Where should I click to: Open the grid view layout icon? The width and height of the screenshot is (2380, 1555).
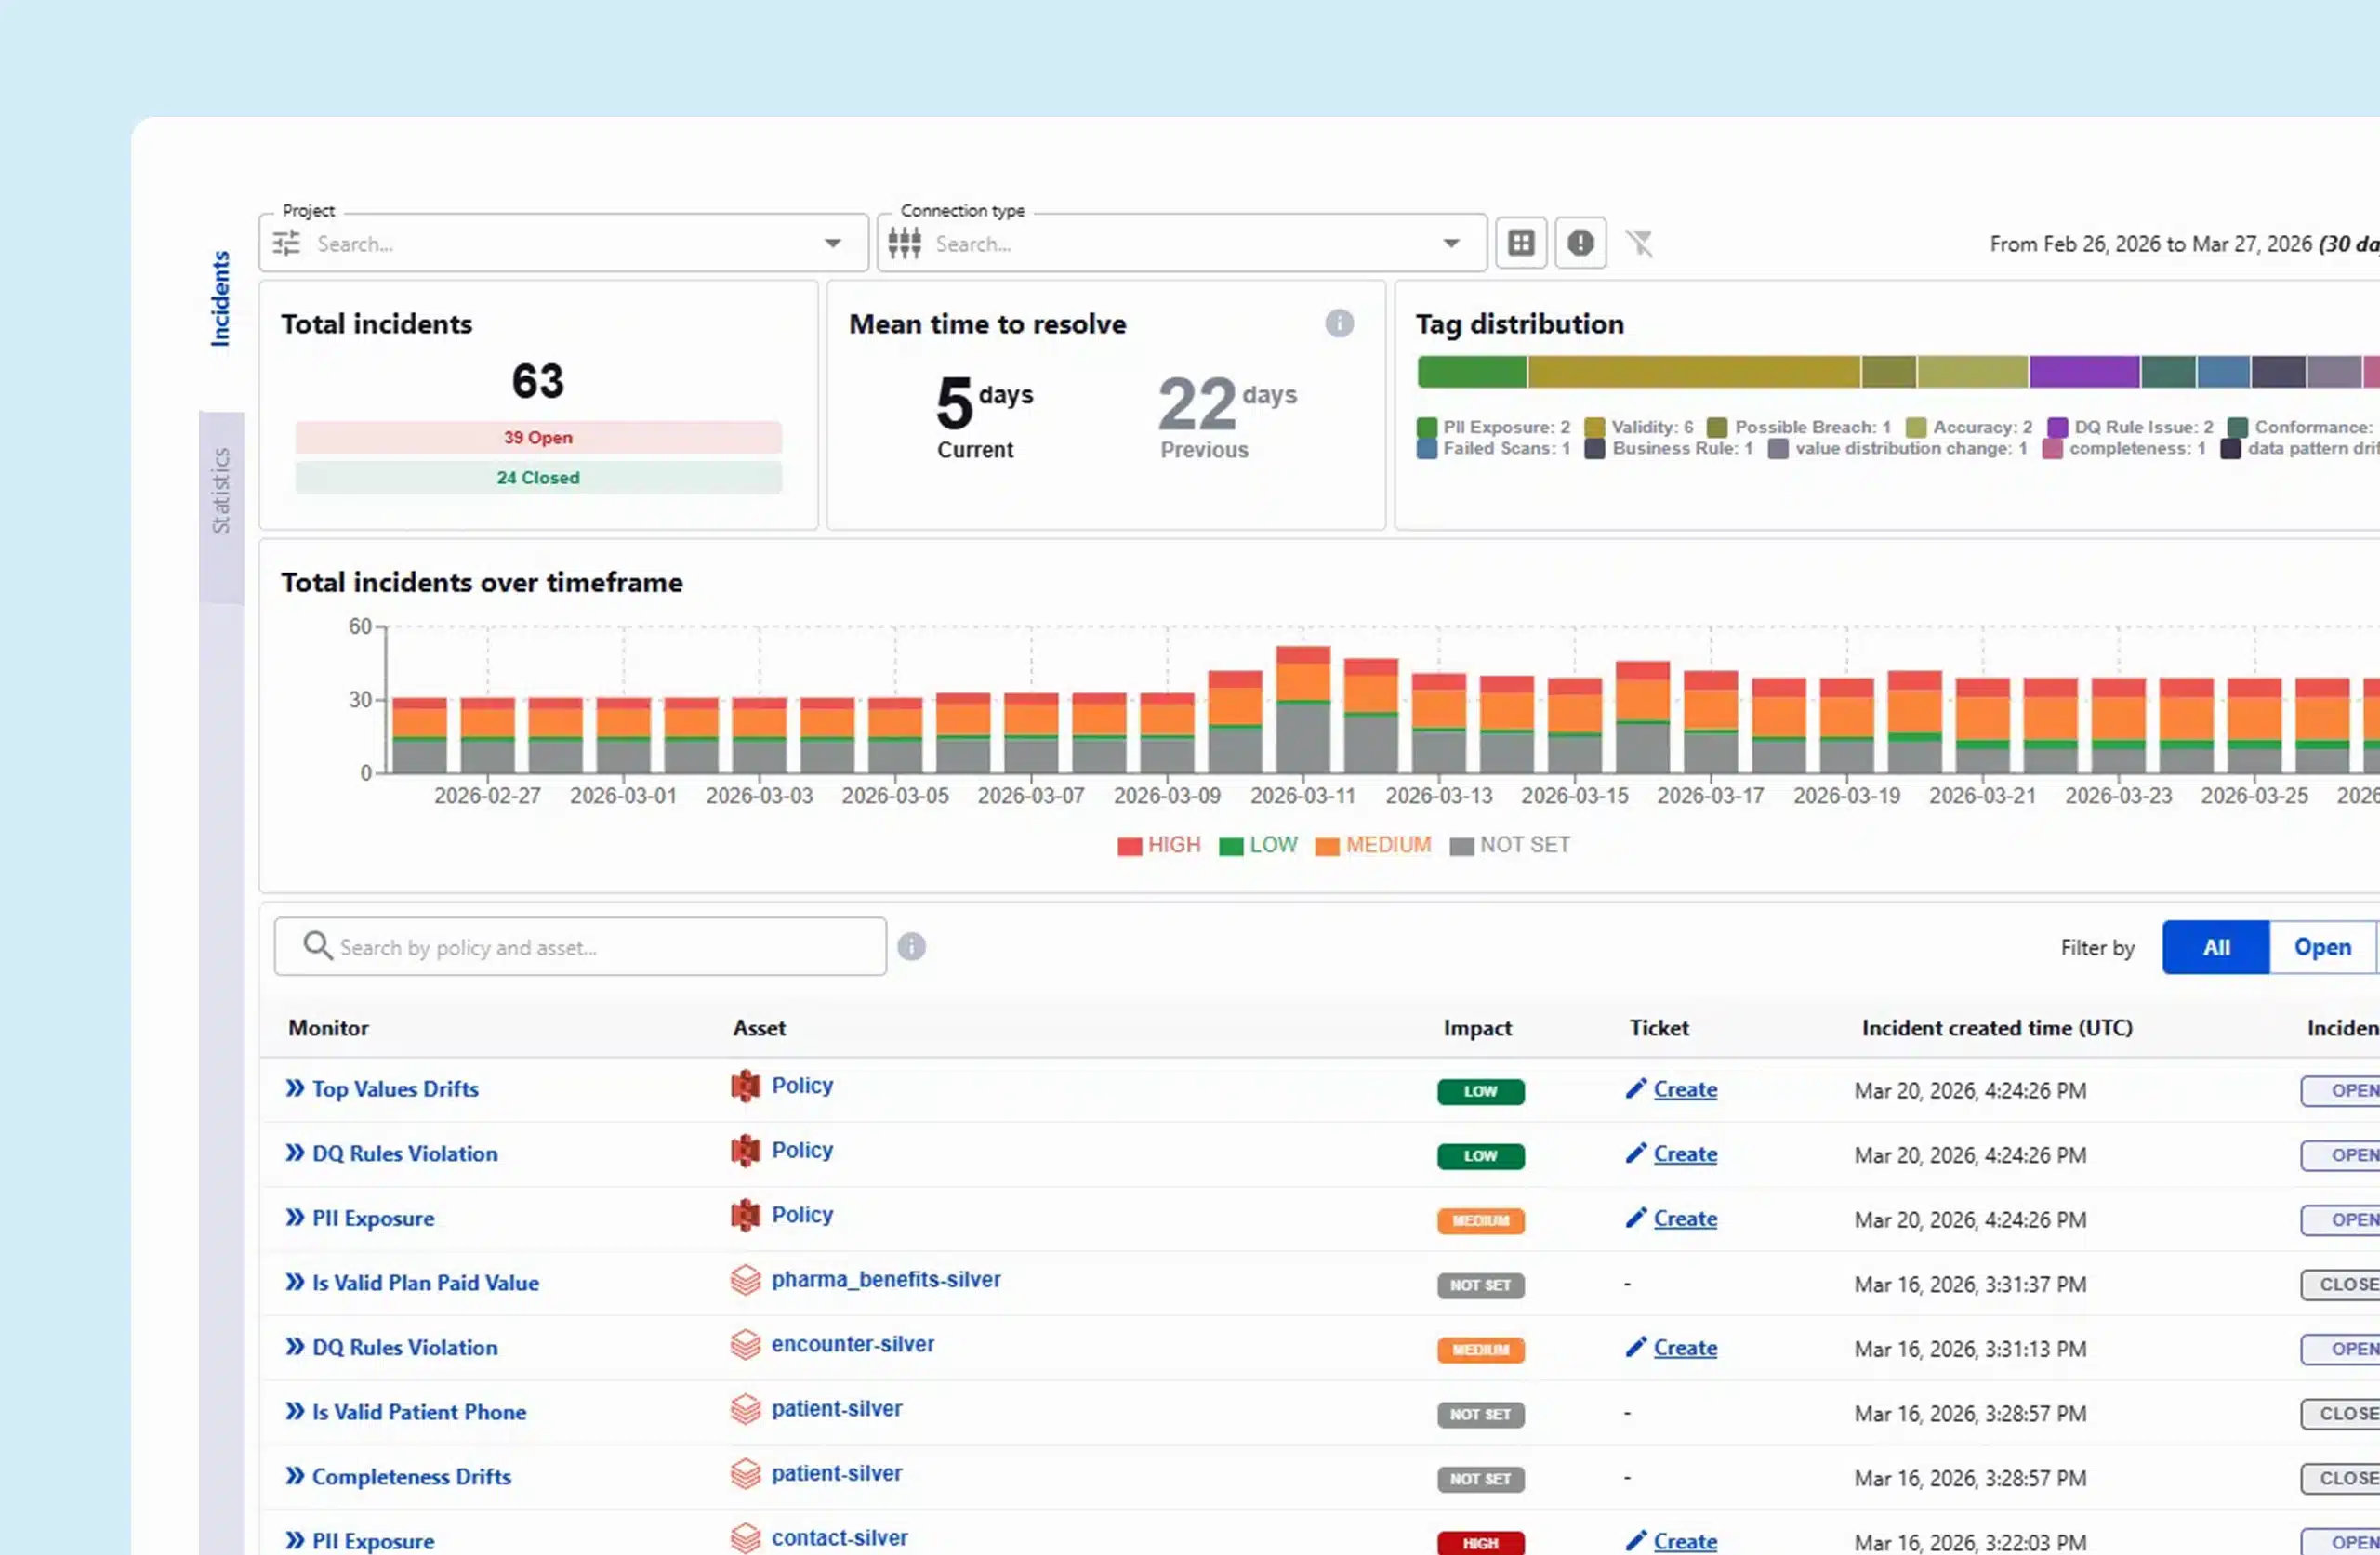click(1520, 243)
